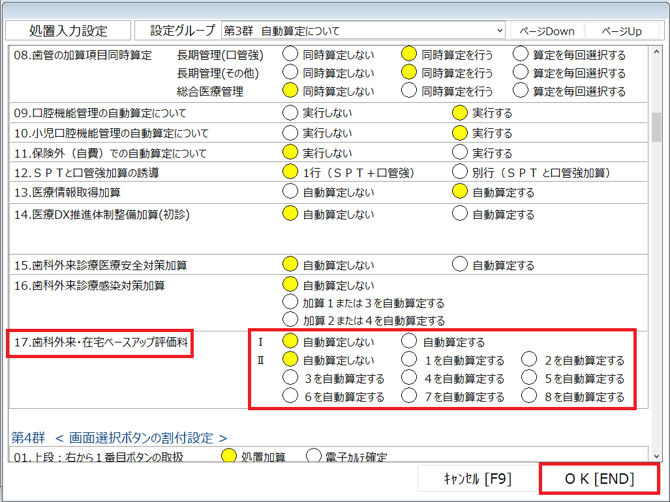Screen dimensions: 670x502
Task: Select 加算2または4を自動算定する option
Action: [x=291, y=321]
